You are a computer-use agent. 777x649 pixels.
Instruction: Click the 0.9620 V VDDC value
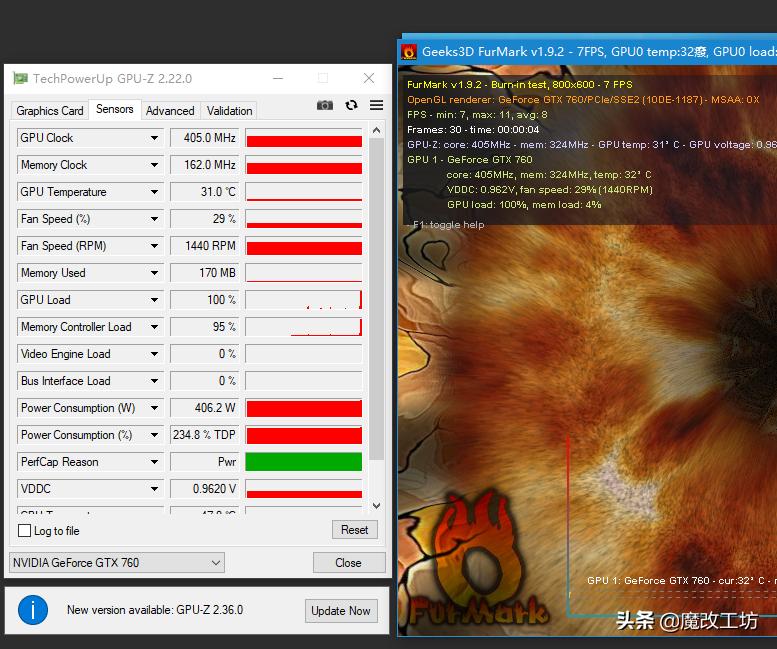point(205,489)
